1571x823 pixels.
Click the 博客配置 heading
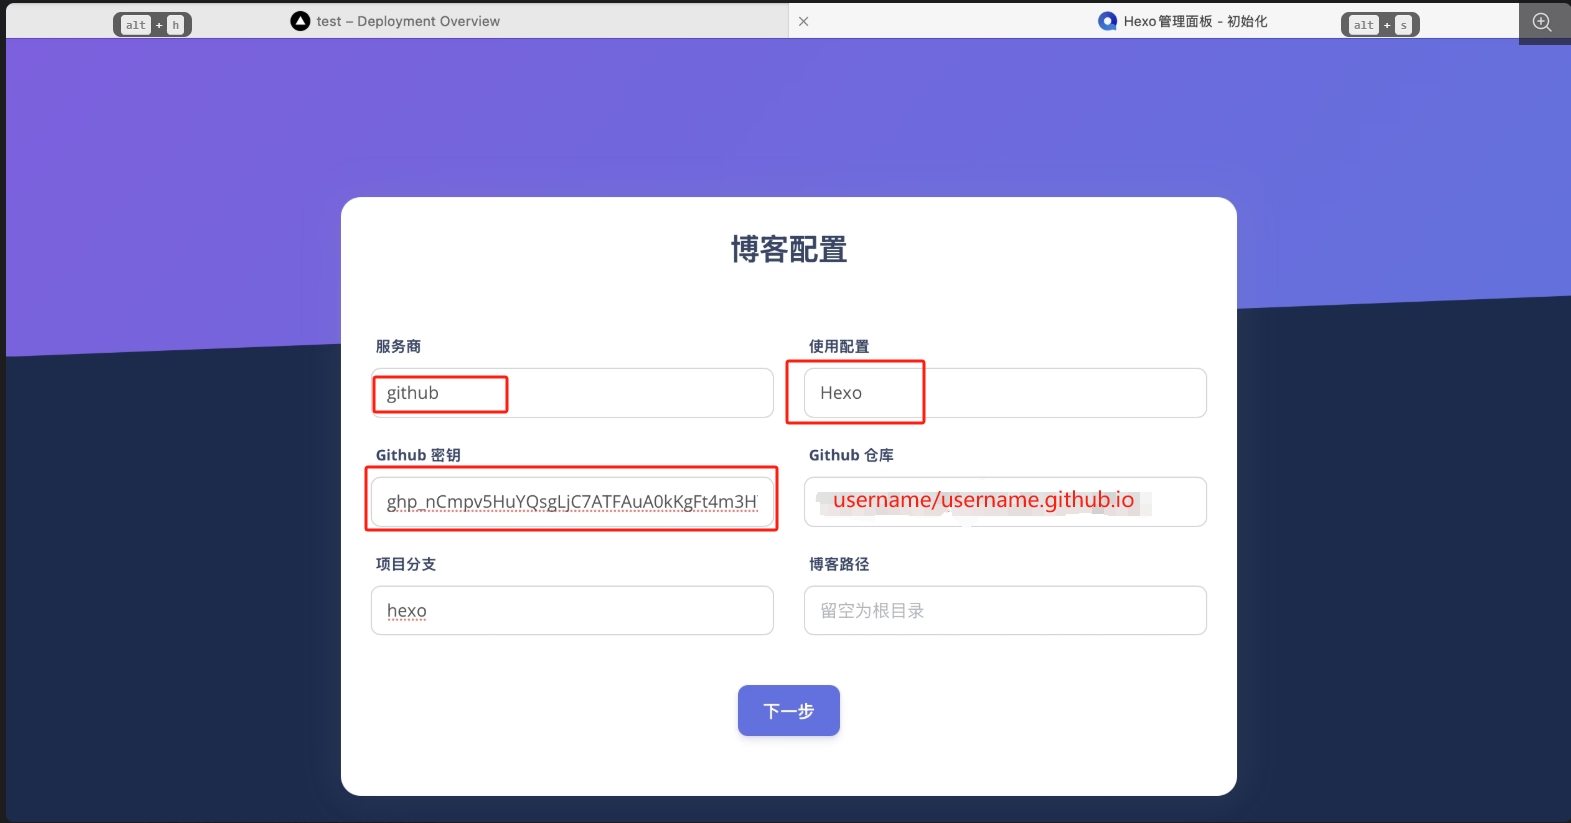[789, 249]
